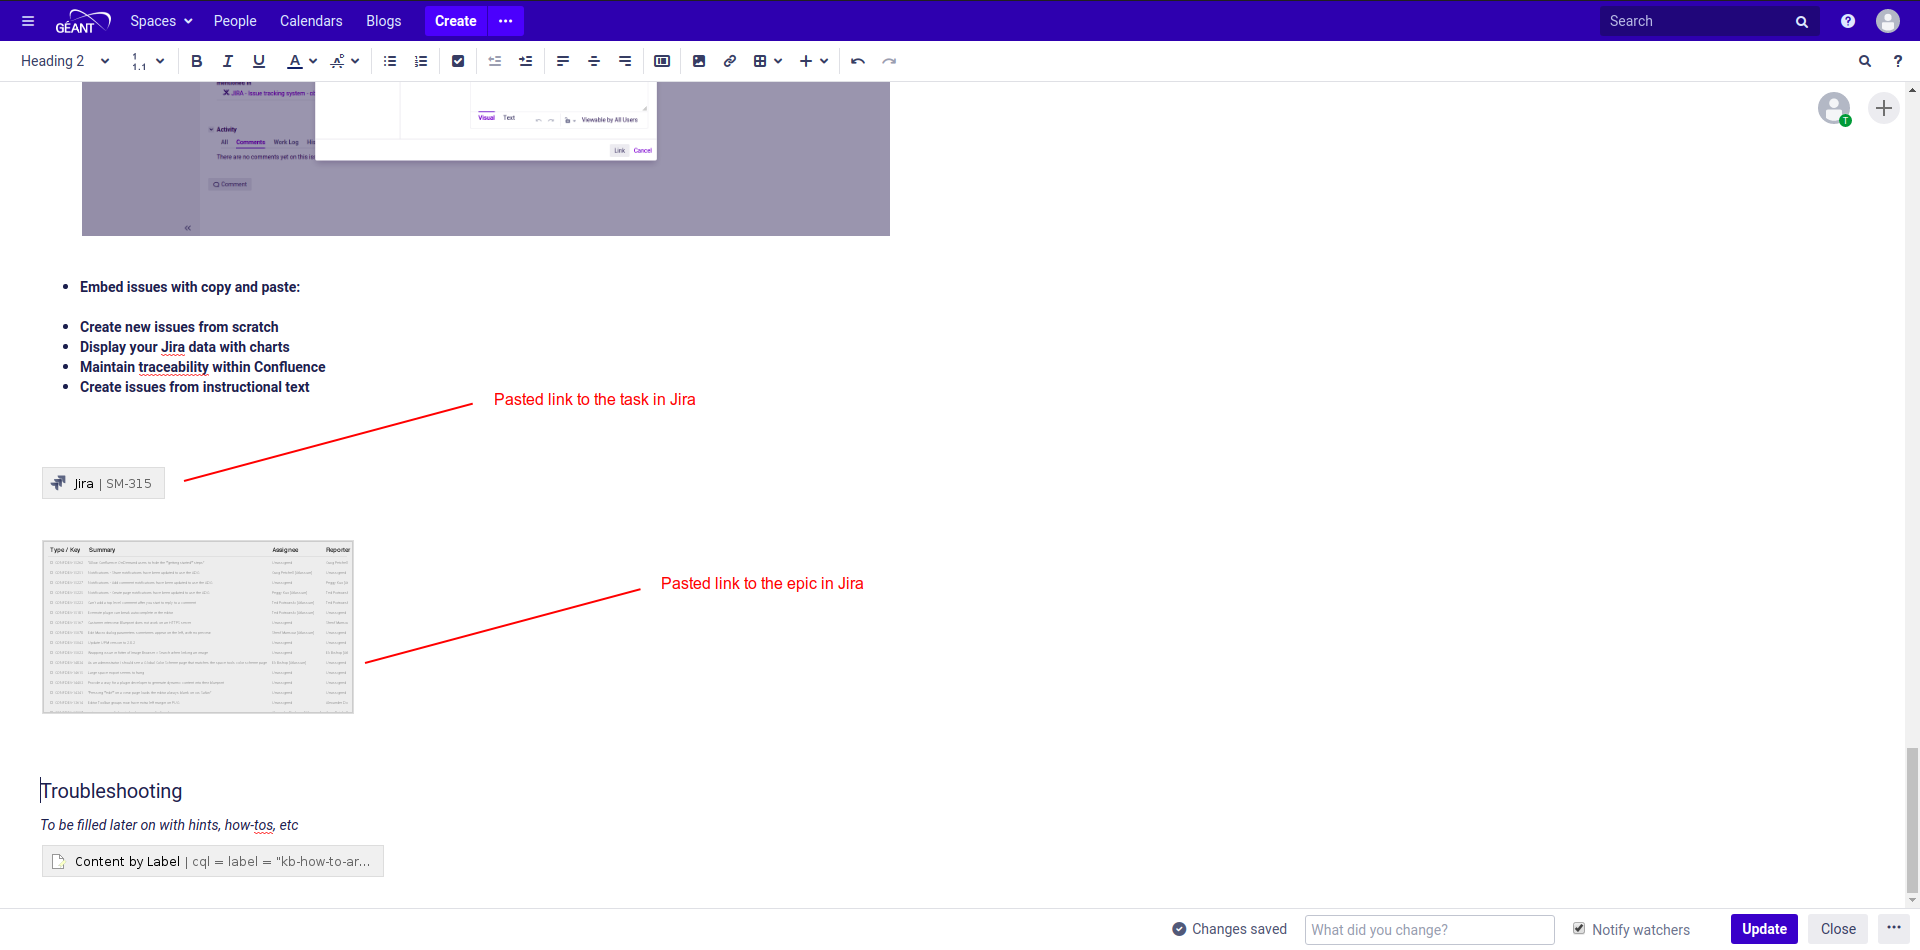The width and height of the screenshot is (1920, 950).
Task: Insert files and images
Action: pyautogui.click(x=699, y=61)
